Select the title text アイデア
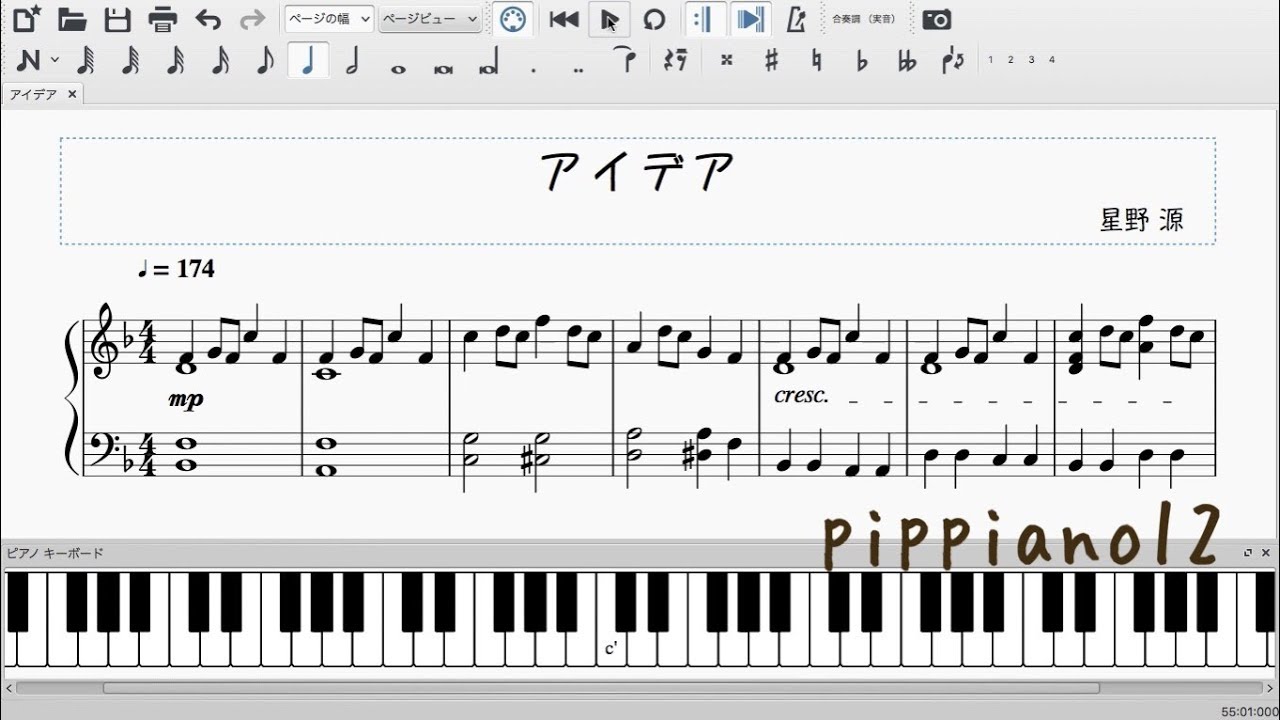Viewport: 1280px width, 720px height. [x=638, y=172]
